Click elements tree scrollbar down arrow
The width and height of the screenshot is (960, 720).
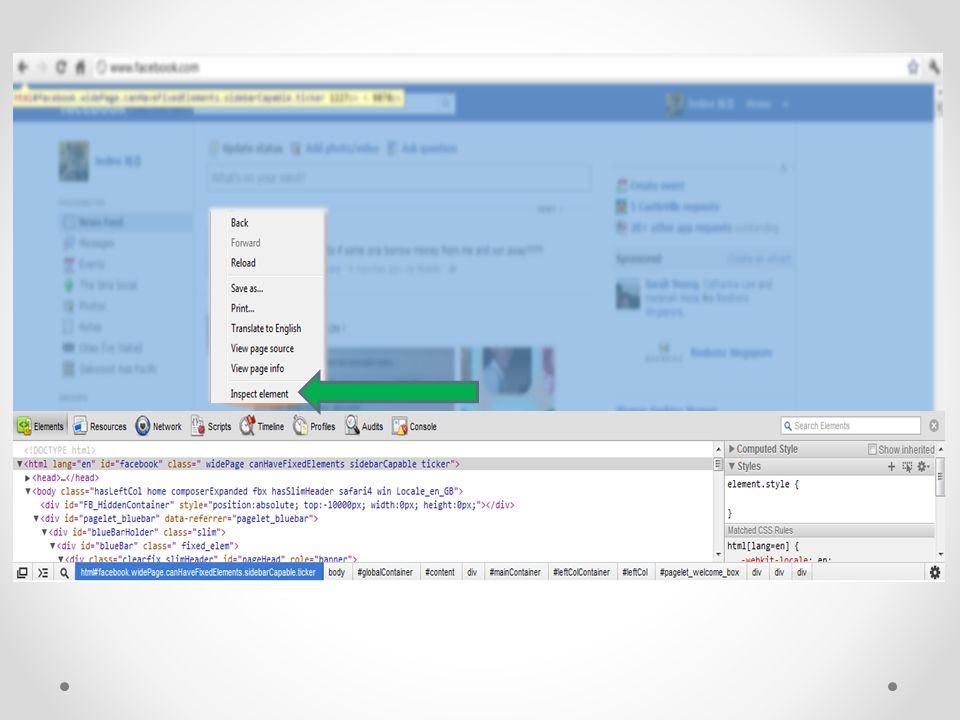718,555
